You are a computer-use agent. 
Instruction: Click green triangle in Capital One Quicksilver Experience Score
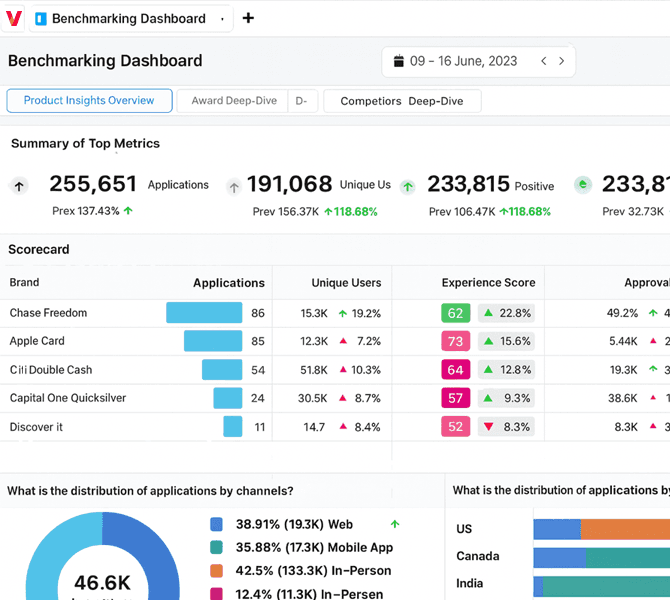click(488, 398)
